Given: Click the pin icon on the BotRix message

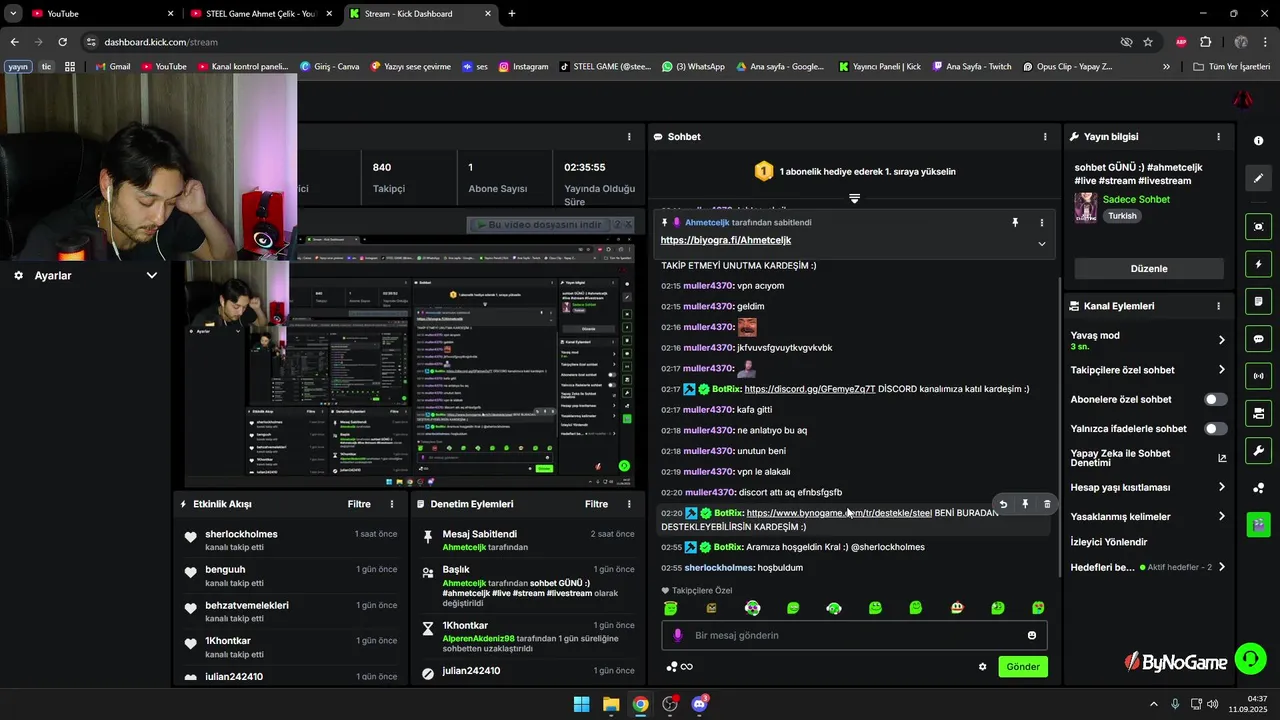Looking at the screenshot, I should (x=1025, y=504).
